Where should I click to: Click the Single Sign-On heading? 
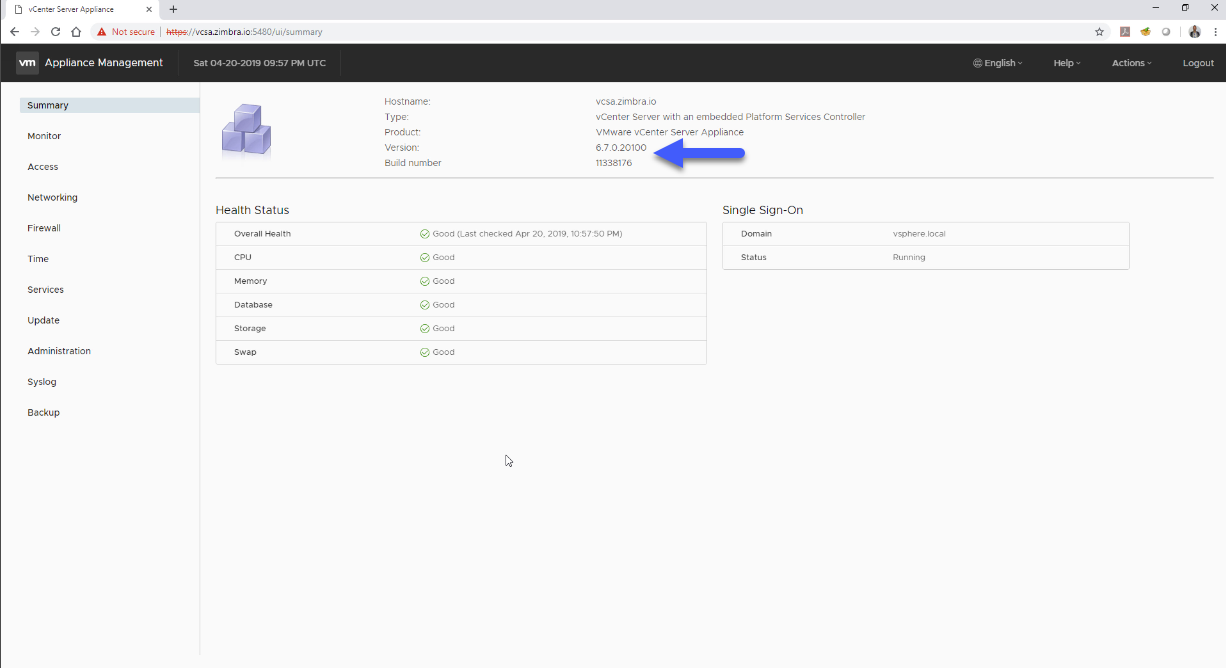click(763, 210)
